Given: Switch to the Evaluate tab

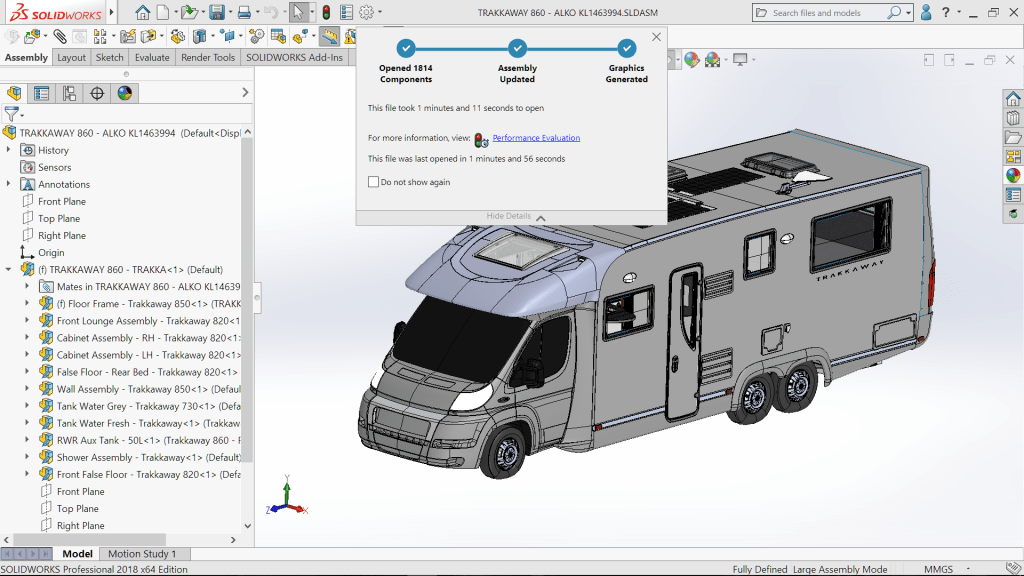Looking at the screenshot, I should (152, 58).
